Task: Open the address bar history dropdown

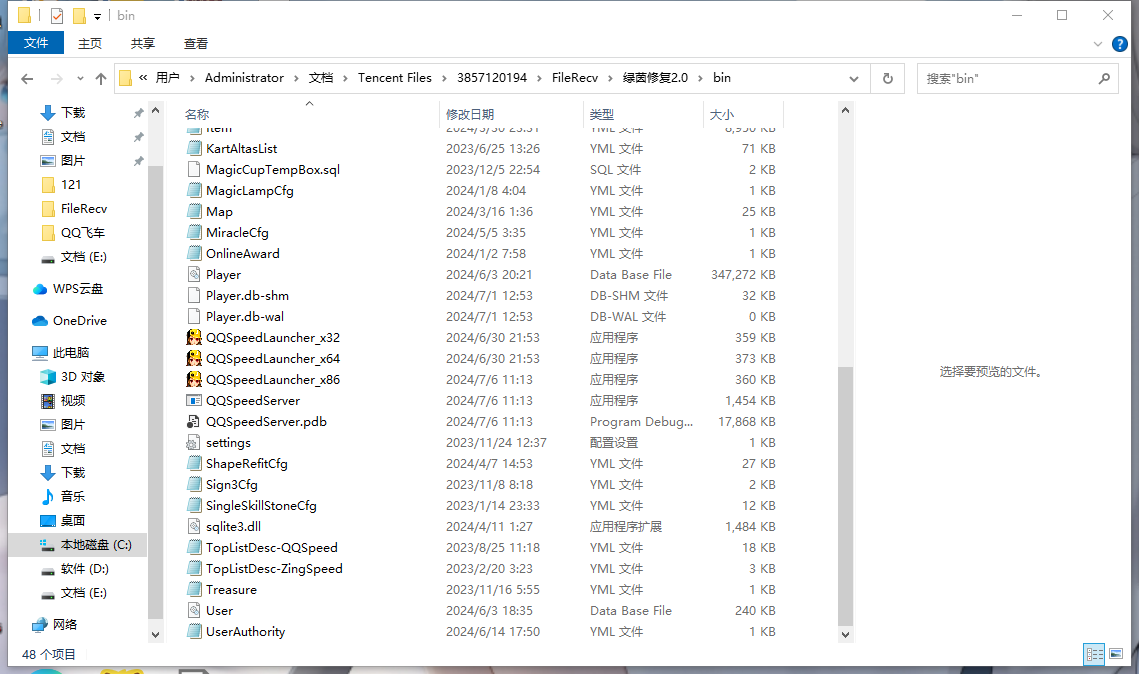Action: [854, 78]
